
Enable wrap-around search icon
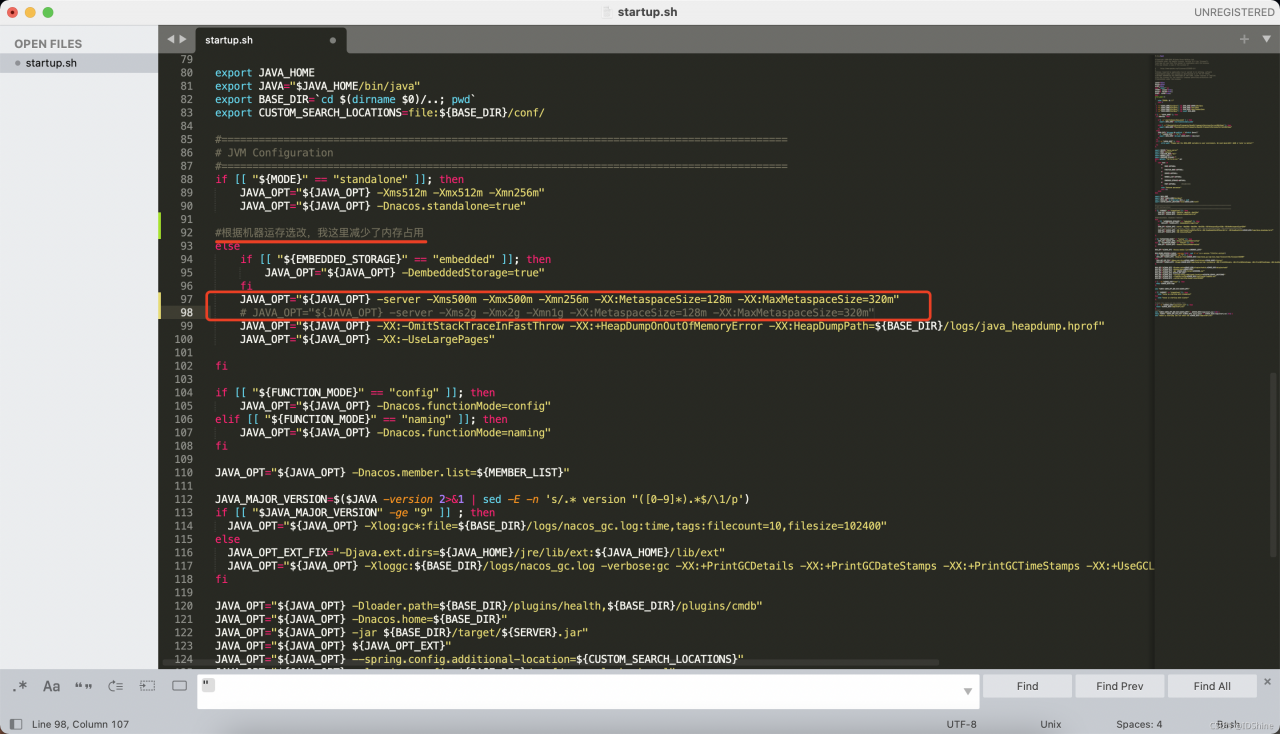115,686
